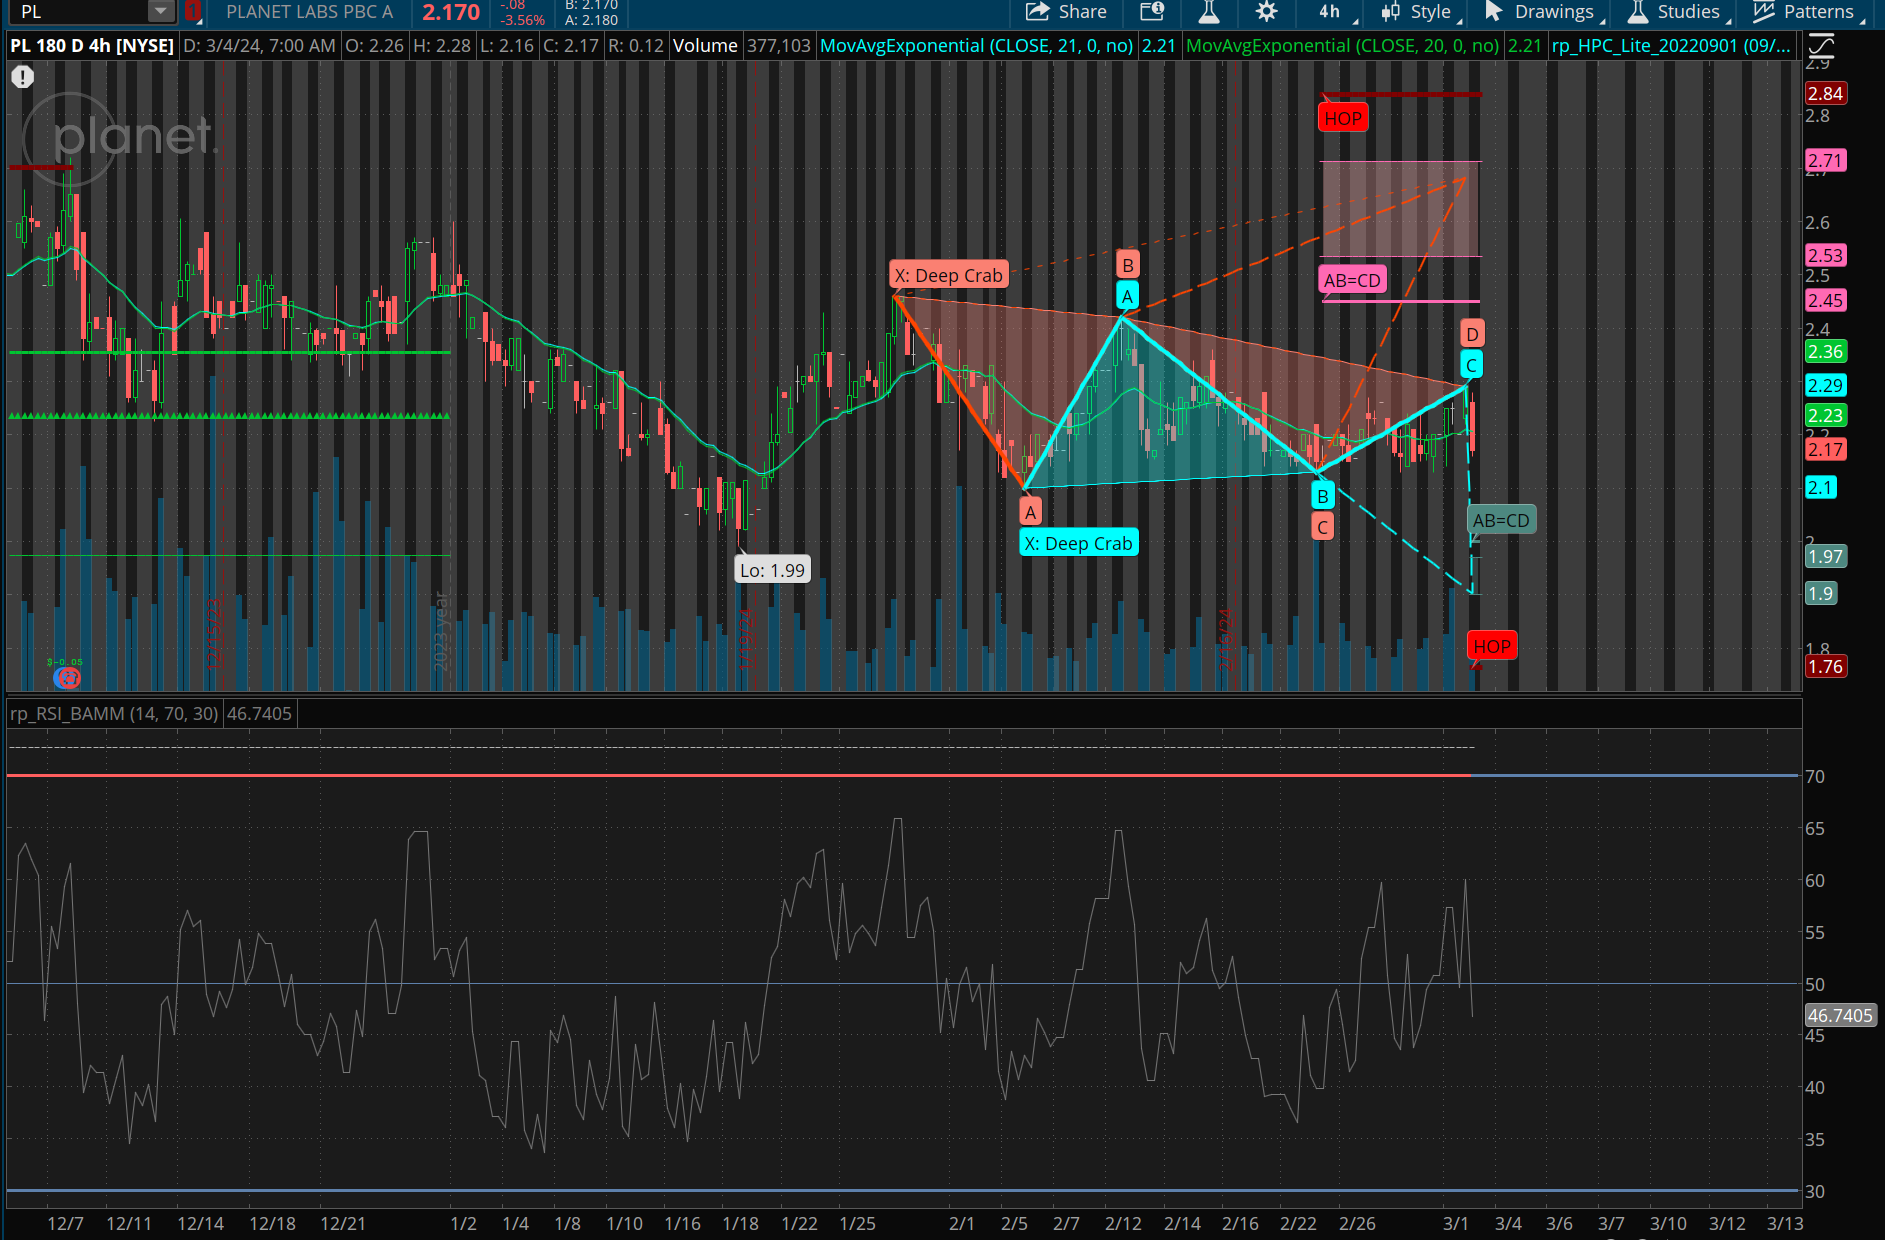The height and width of the screenshot is (1240, 1885).
Task: Select the orange X: Deep Crab label
Action: point(948,276)
